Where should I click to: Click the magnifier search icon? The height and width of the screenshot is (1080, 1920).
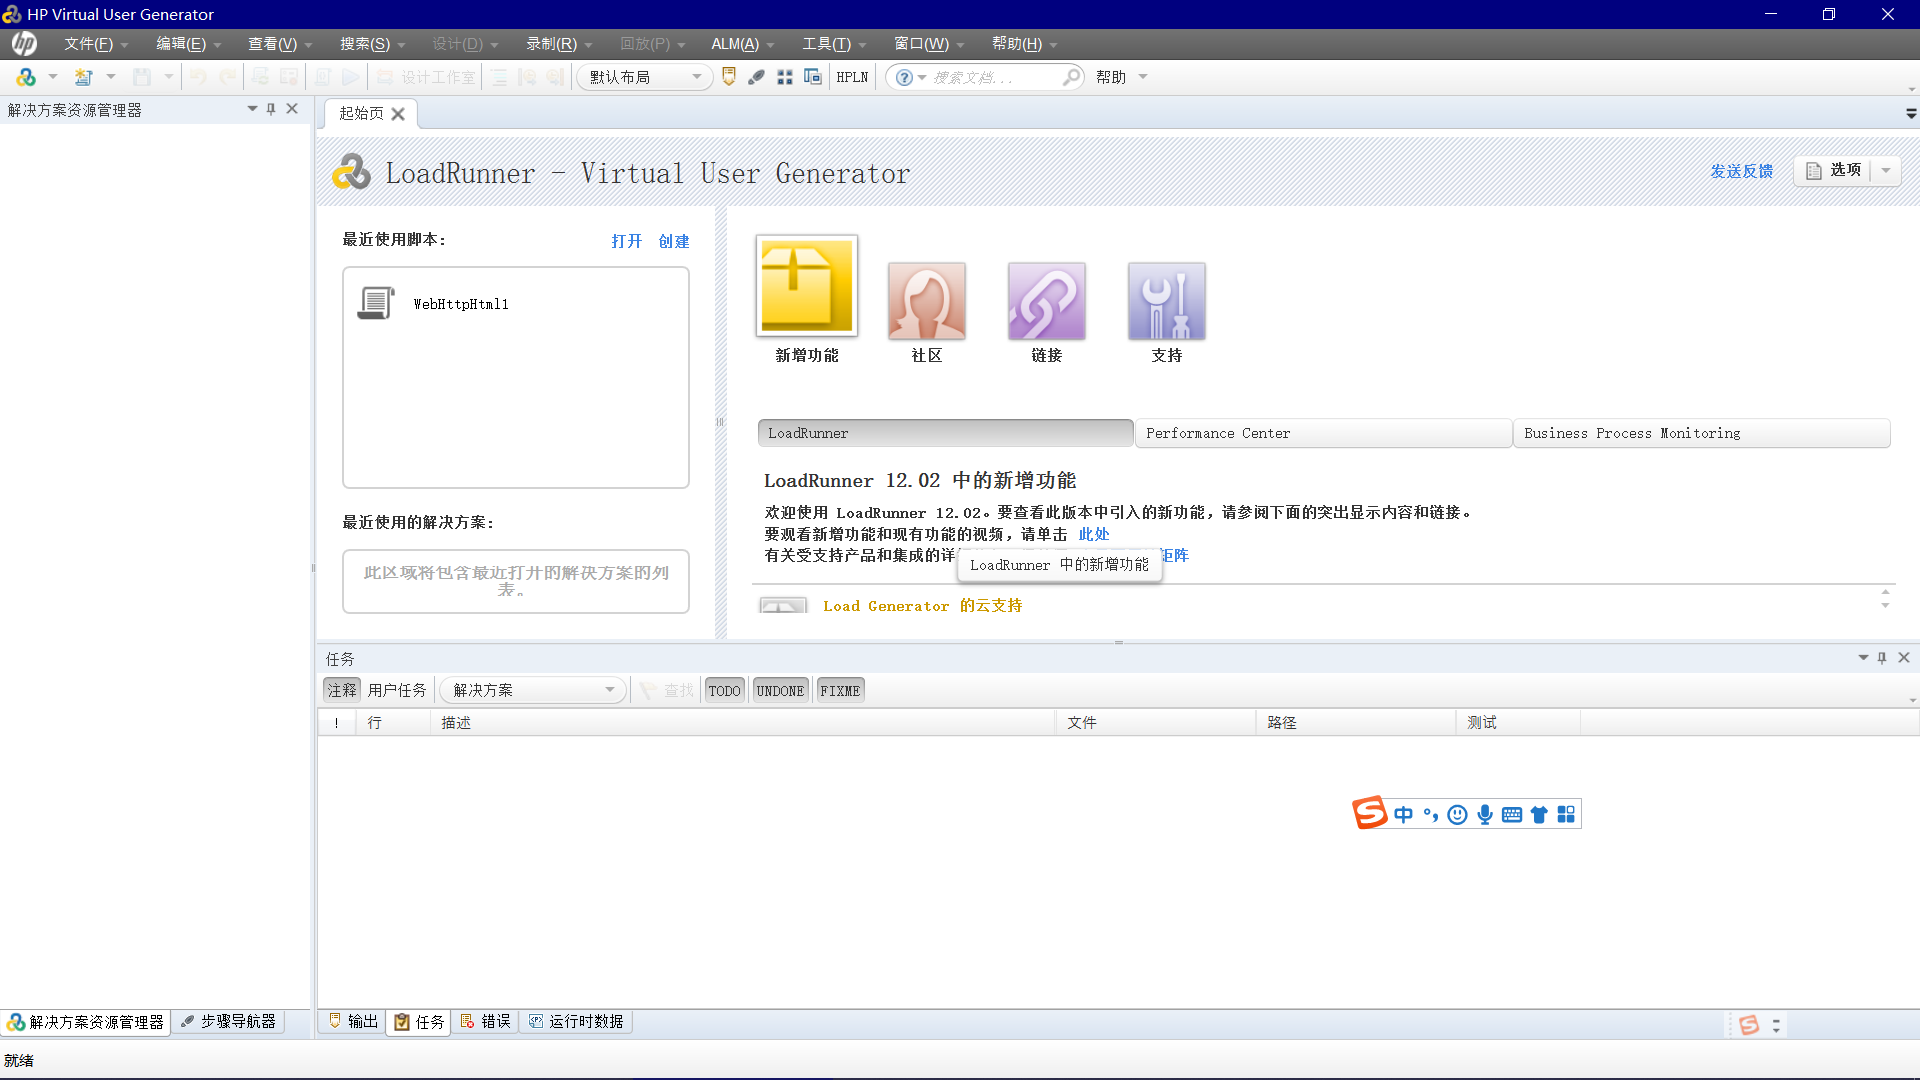(1071, 77)
